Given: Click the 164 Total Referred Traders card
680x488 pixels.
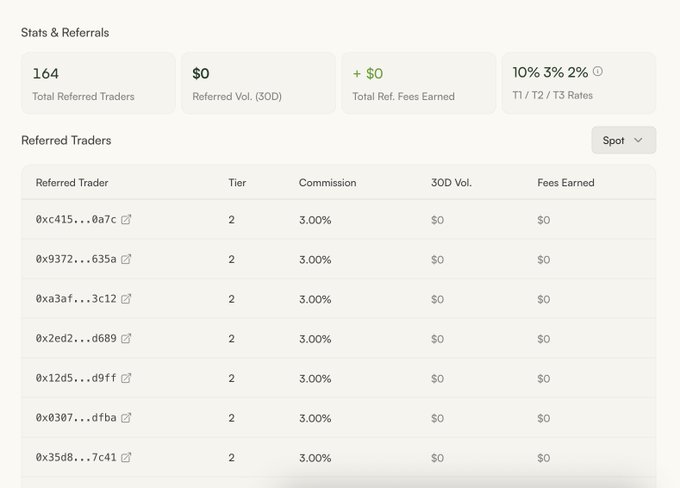Looking at the screenshot, I should (98, 83).
